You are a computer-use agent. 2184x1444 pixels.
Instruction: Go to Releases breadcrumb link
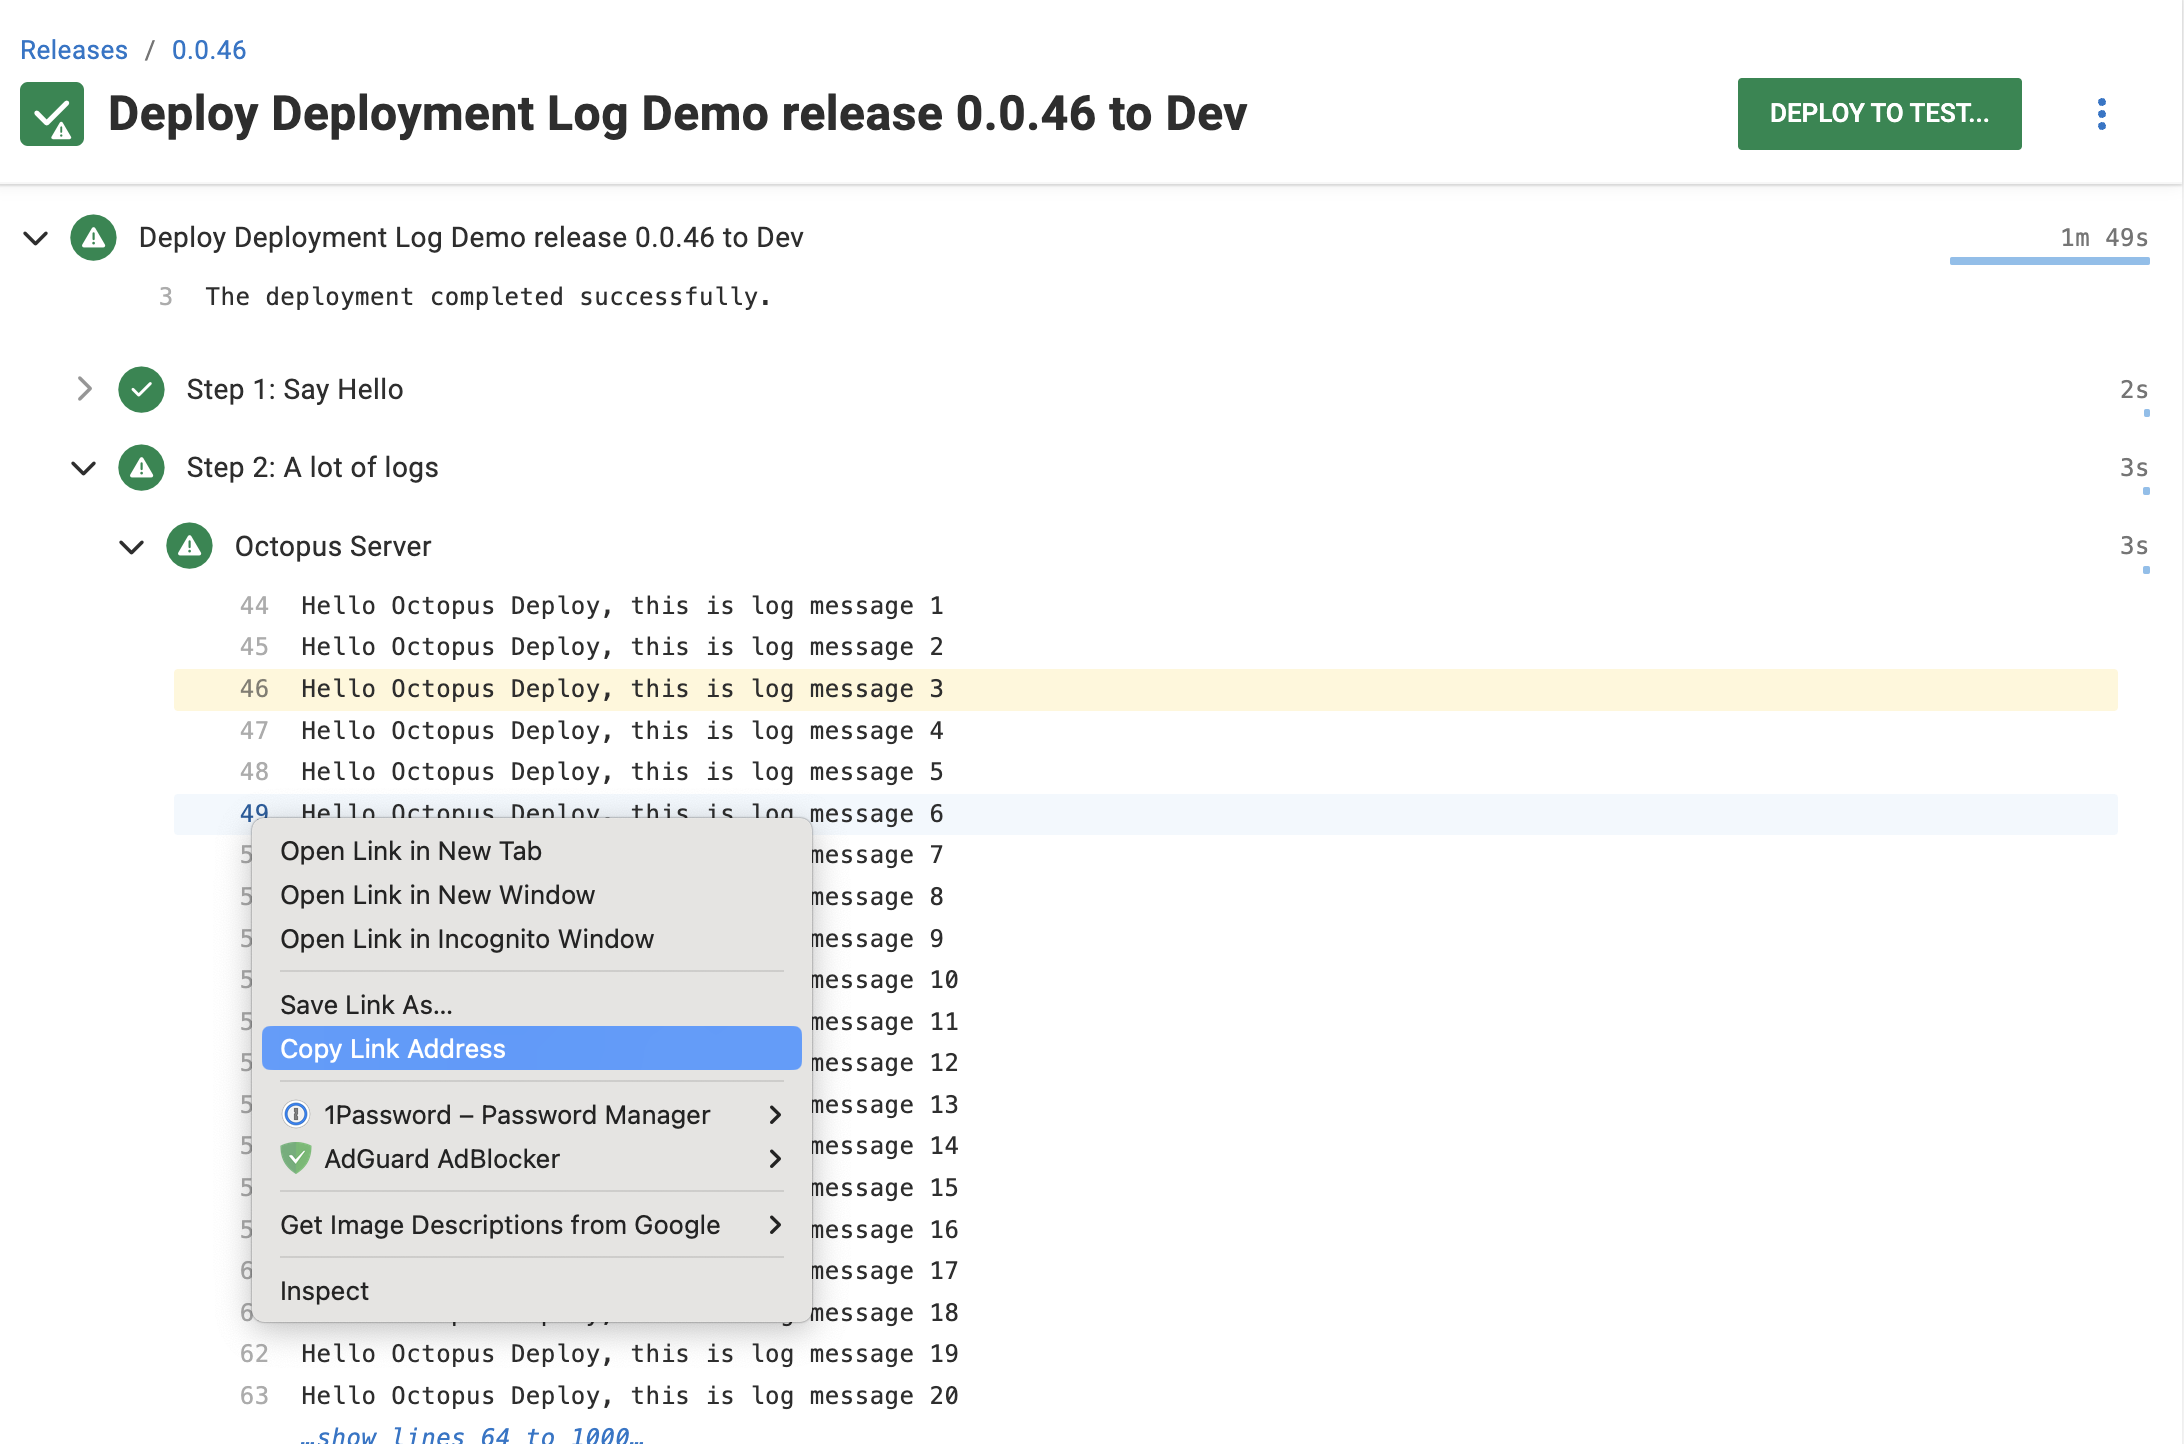pyautogui.click(x=74, y=50)
